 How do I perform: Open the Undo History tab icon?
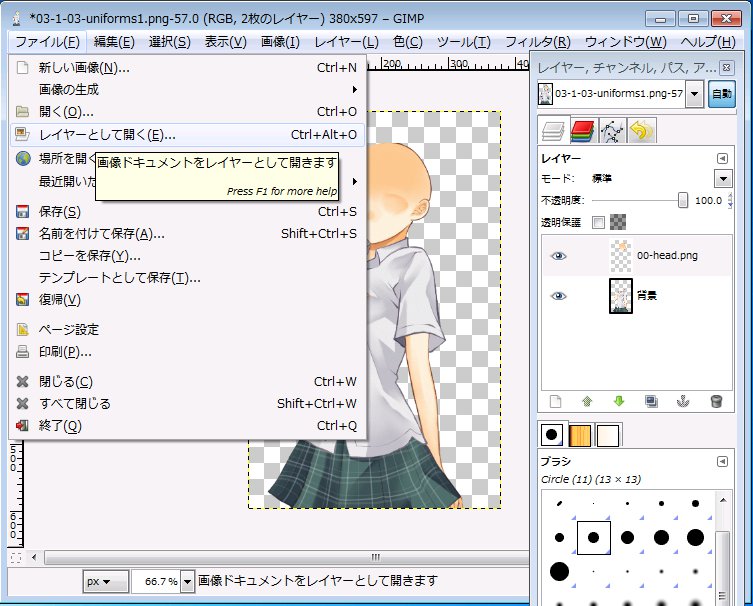point(642,130)
